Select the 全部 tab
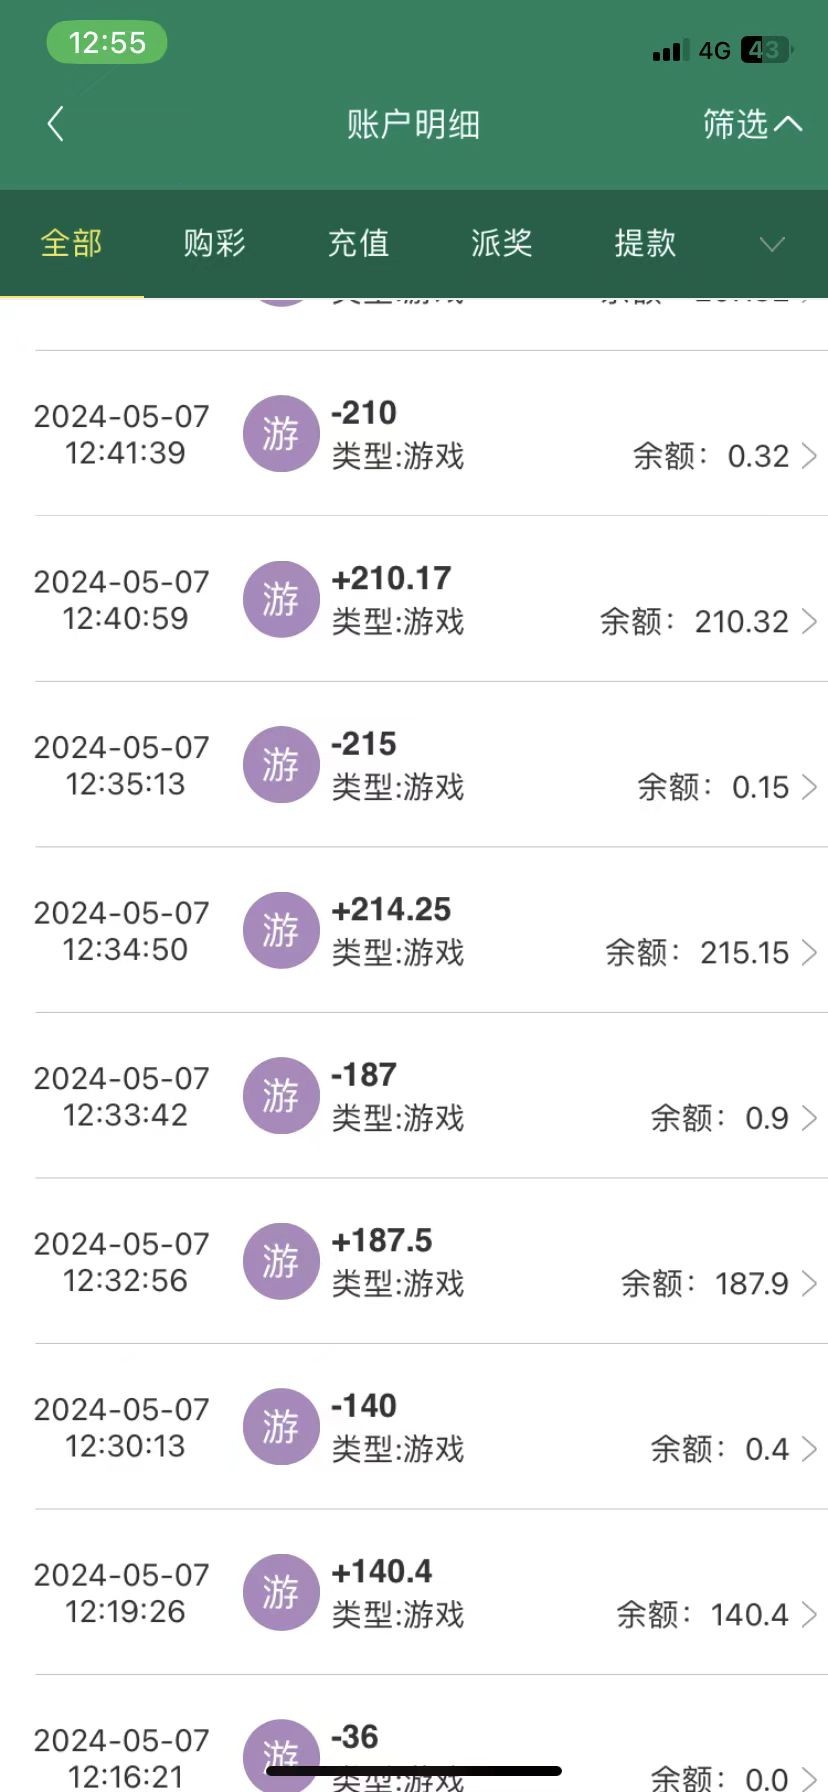 click(71, 243)
